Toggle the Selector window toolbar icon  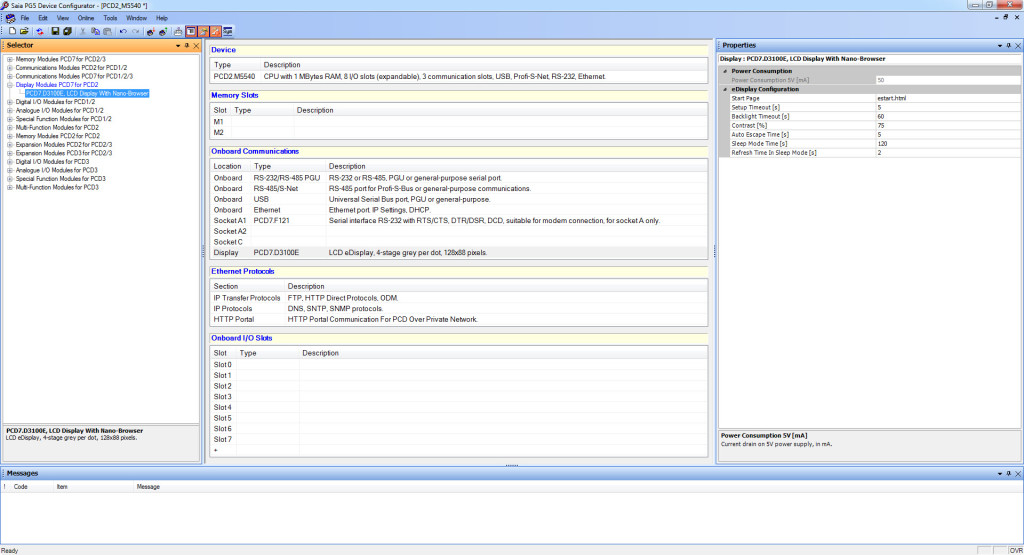[x=191, y=31]
